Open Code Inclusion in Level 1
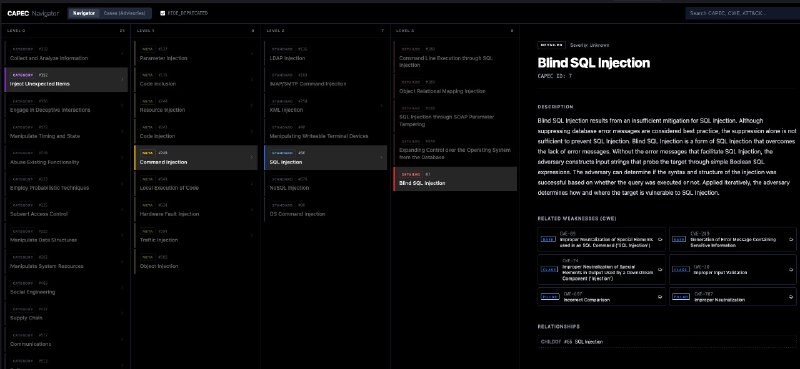The width and height of the screenshot is (800, 369). pos(195,80)
